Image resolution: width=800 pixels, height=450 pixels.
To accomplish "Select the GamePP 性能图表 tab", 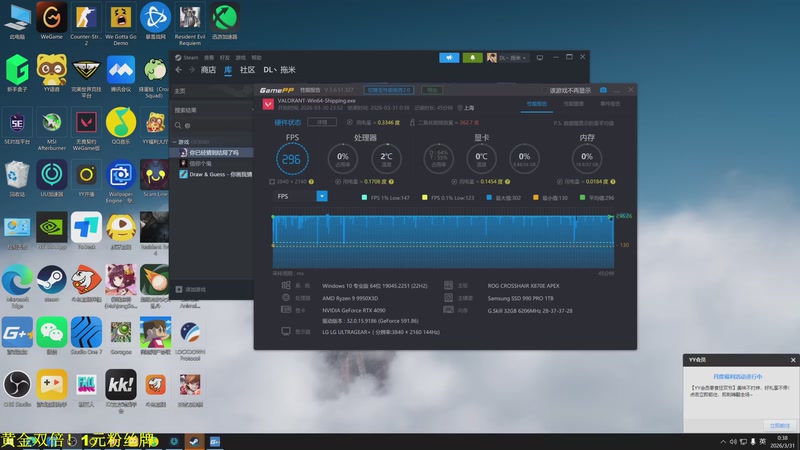I will [x=573, y=104].
